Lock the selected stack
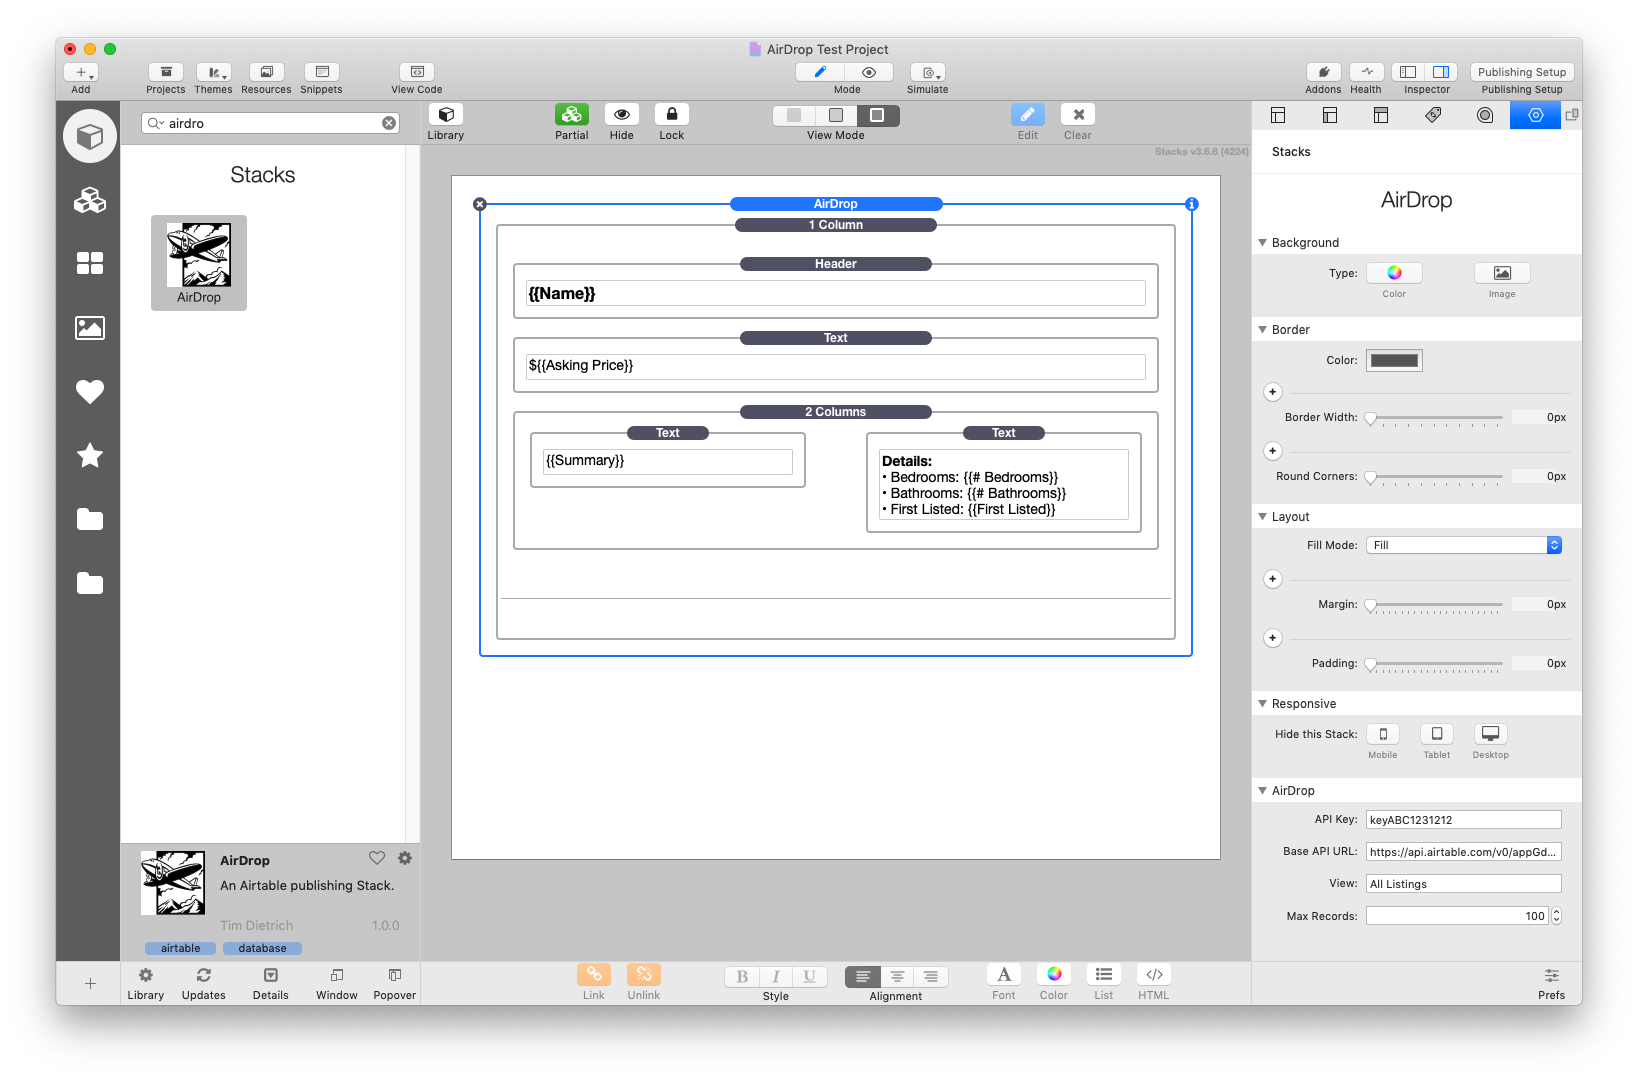 pyautogui.click(x=672, y=115)
